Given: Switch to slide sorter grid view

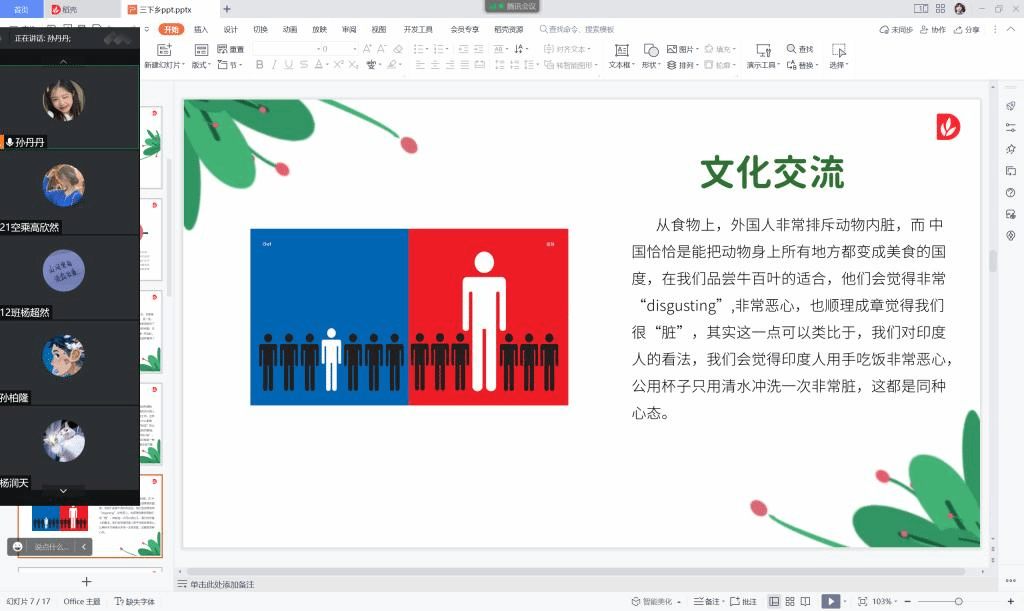Looking at the screenshot, I should [x=791, y=601].
